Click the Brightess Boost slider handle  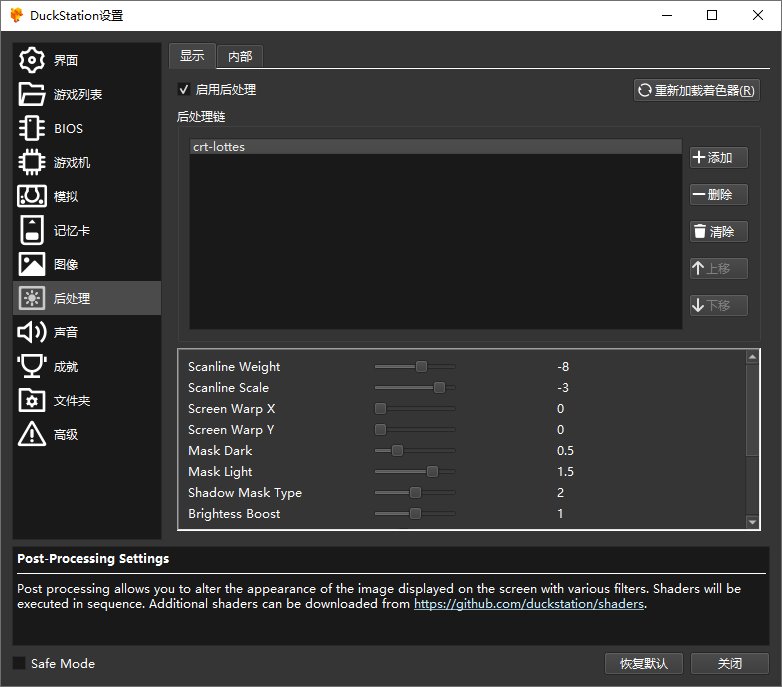click(415, 513)
